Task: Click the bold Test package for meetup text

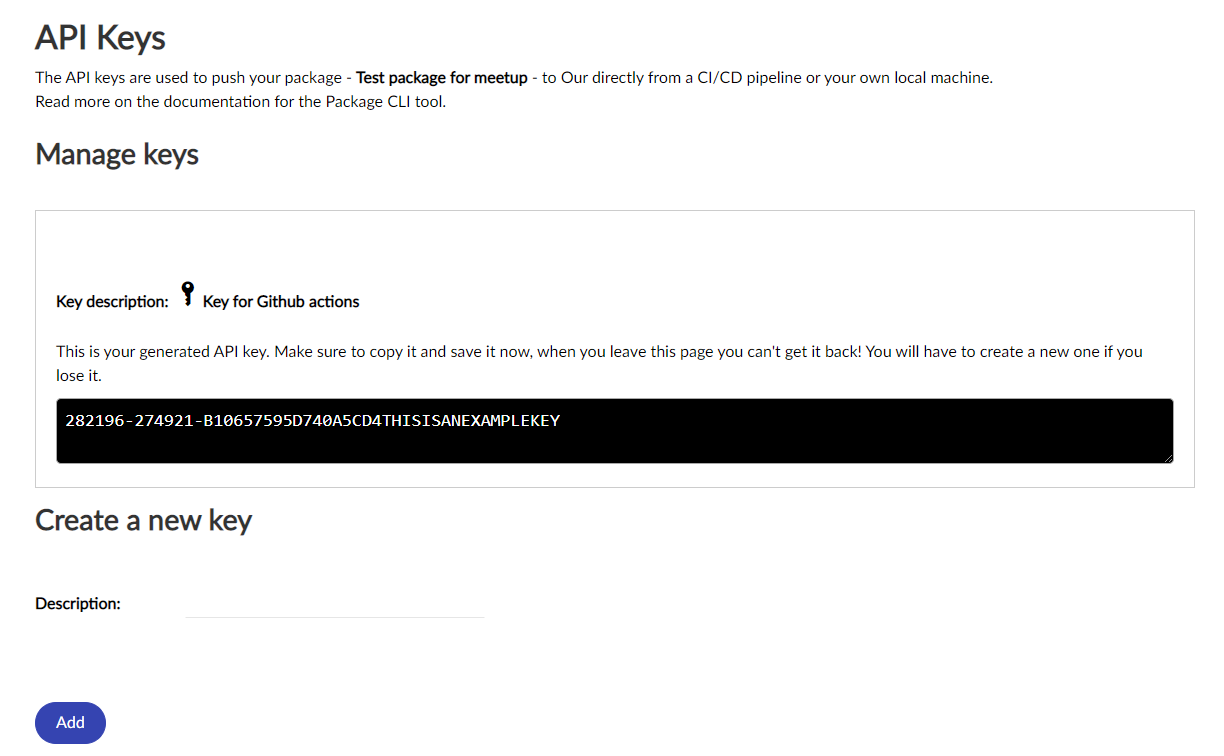Action: pyautogui.click(x=442, y=77)
